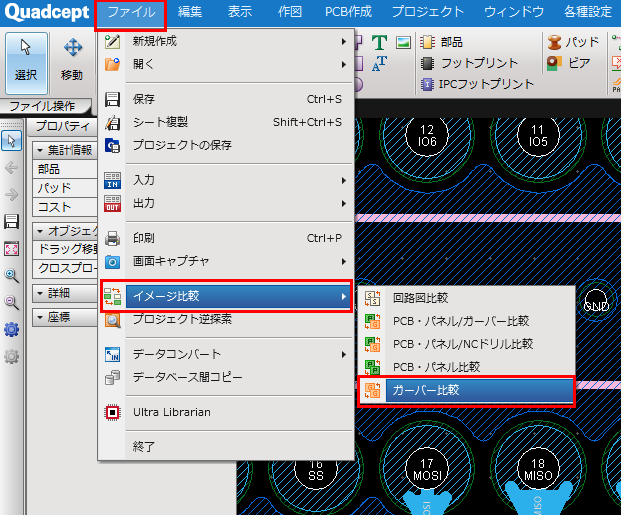Image resolution: width=621 pixels, height=515 pixels.
Task: Select the コスト row in summary
Action: (x=65, y=207)
